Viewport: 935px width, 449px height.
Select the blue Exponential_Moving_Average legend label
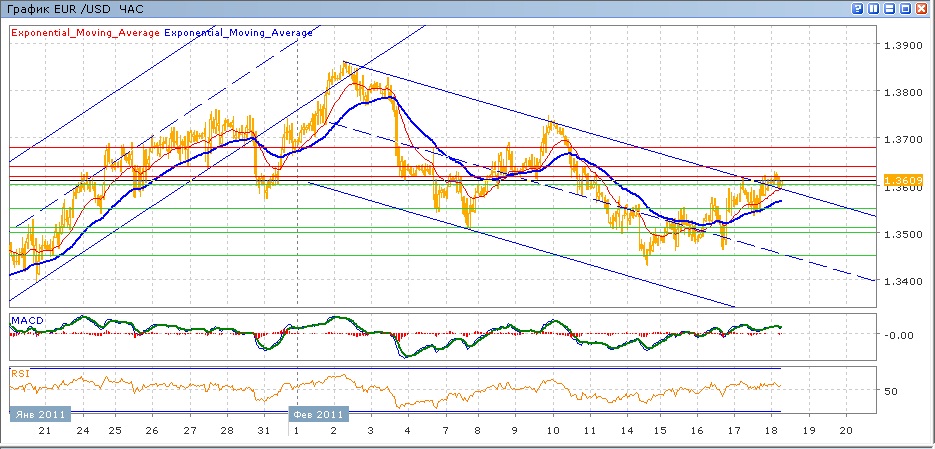(238, 33)
